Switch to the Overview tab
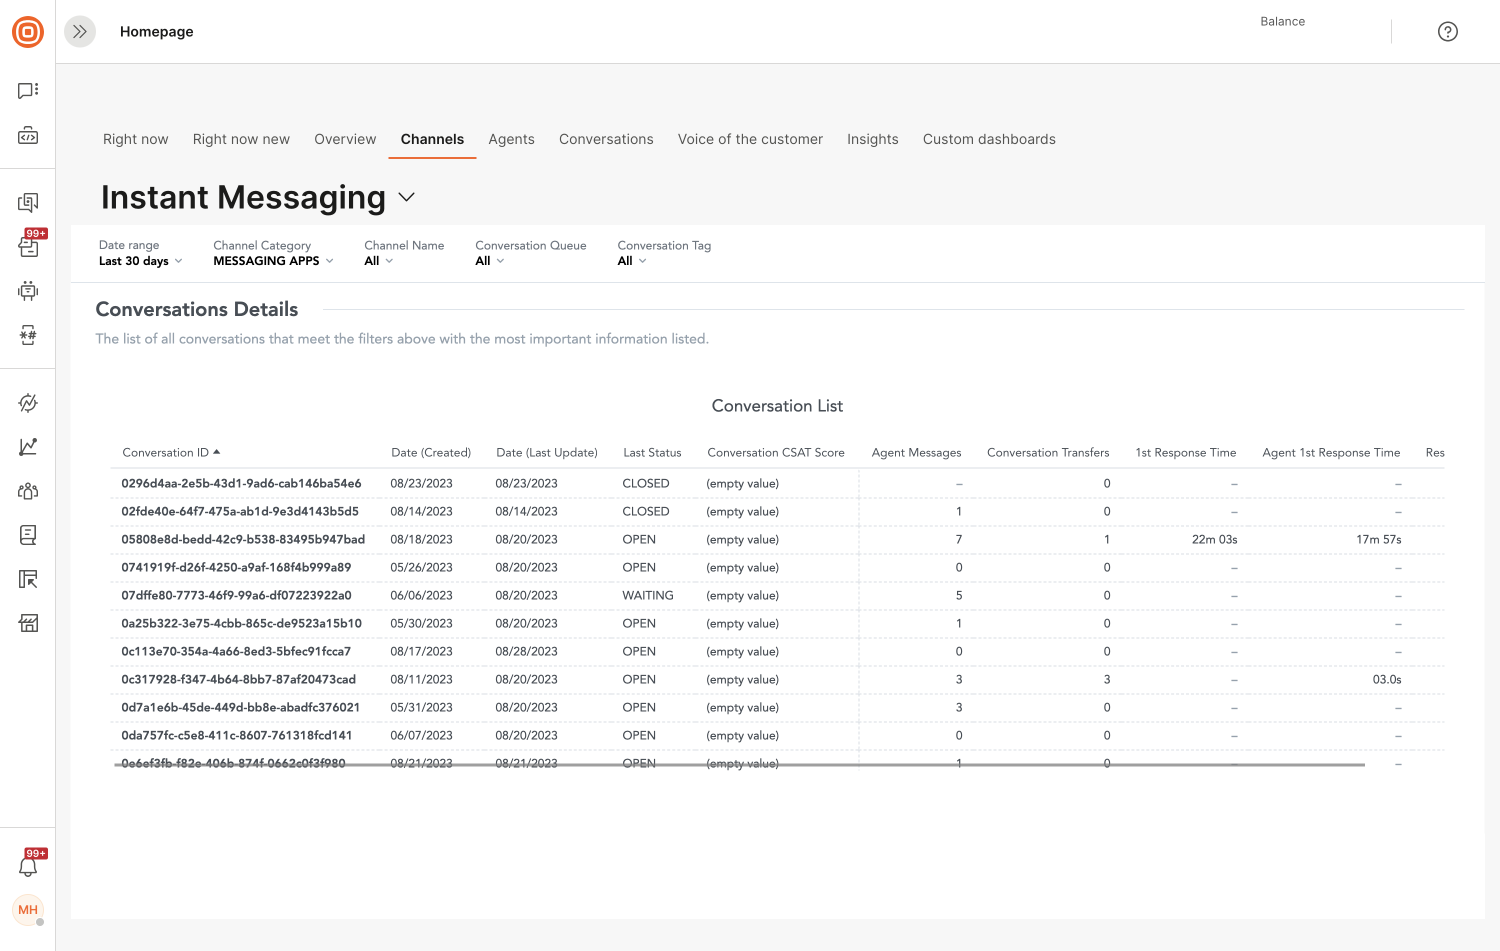Viewport: 1500px width, 951px height. point(345,139)
